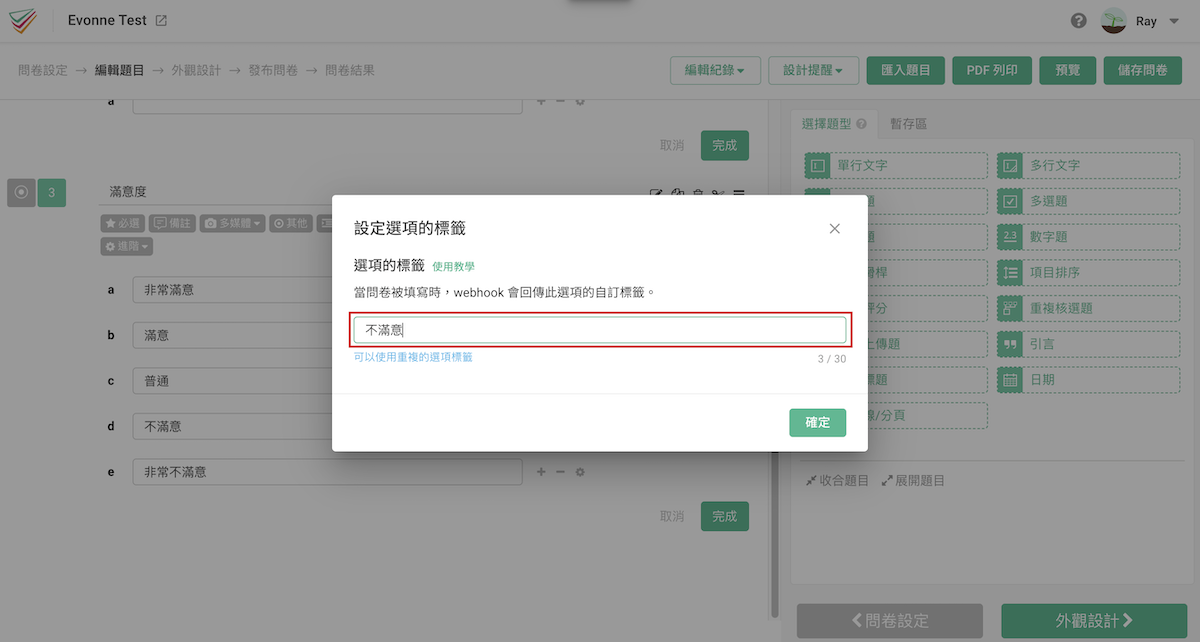This screenshot has width=1200, height=642.
Task: Add the 數字題 question type
Action: click(1089, 237)
